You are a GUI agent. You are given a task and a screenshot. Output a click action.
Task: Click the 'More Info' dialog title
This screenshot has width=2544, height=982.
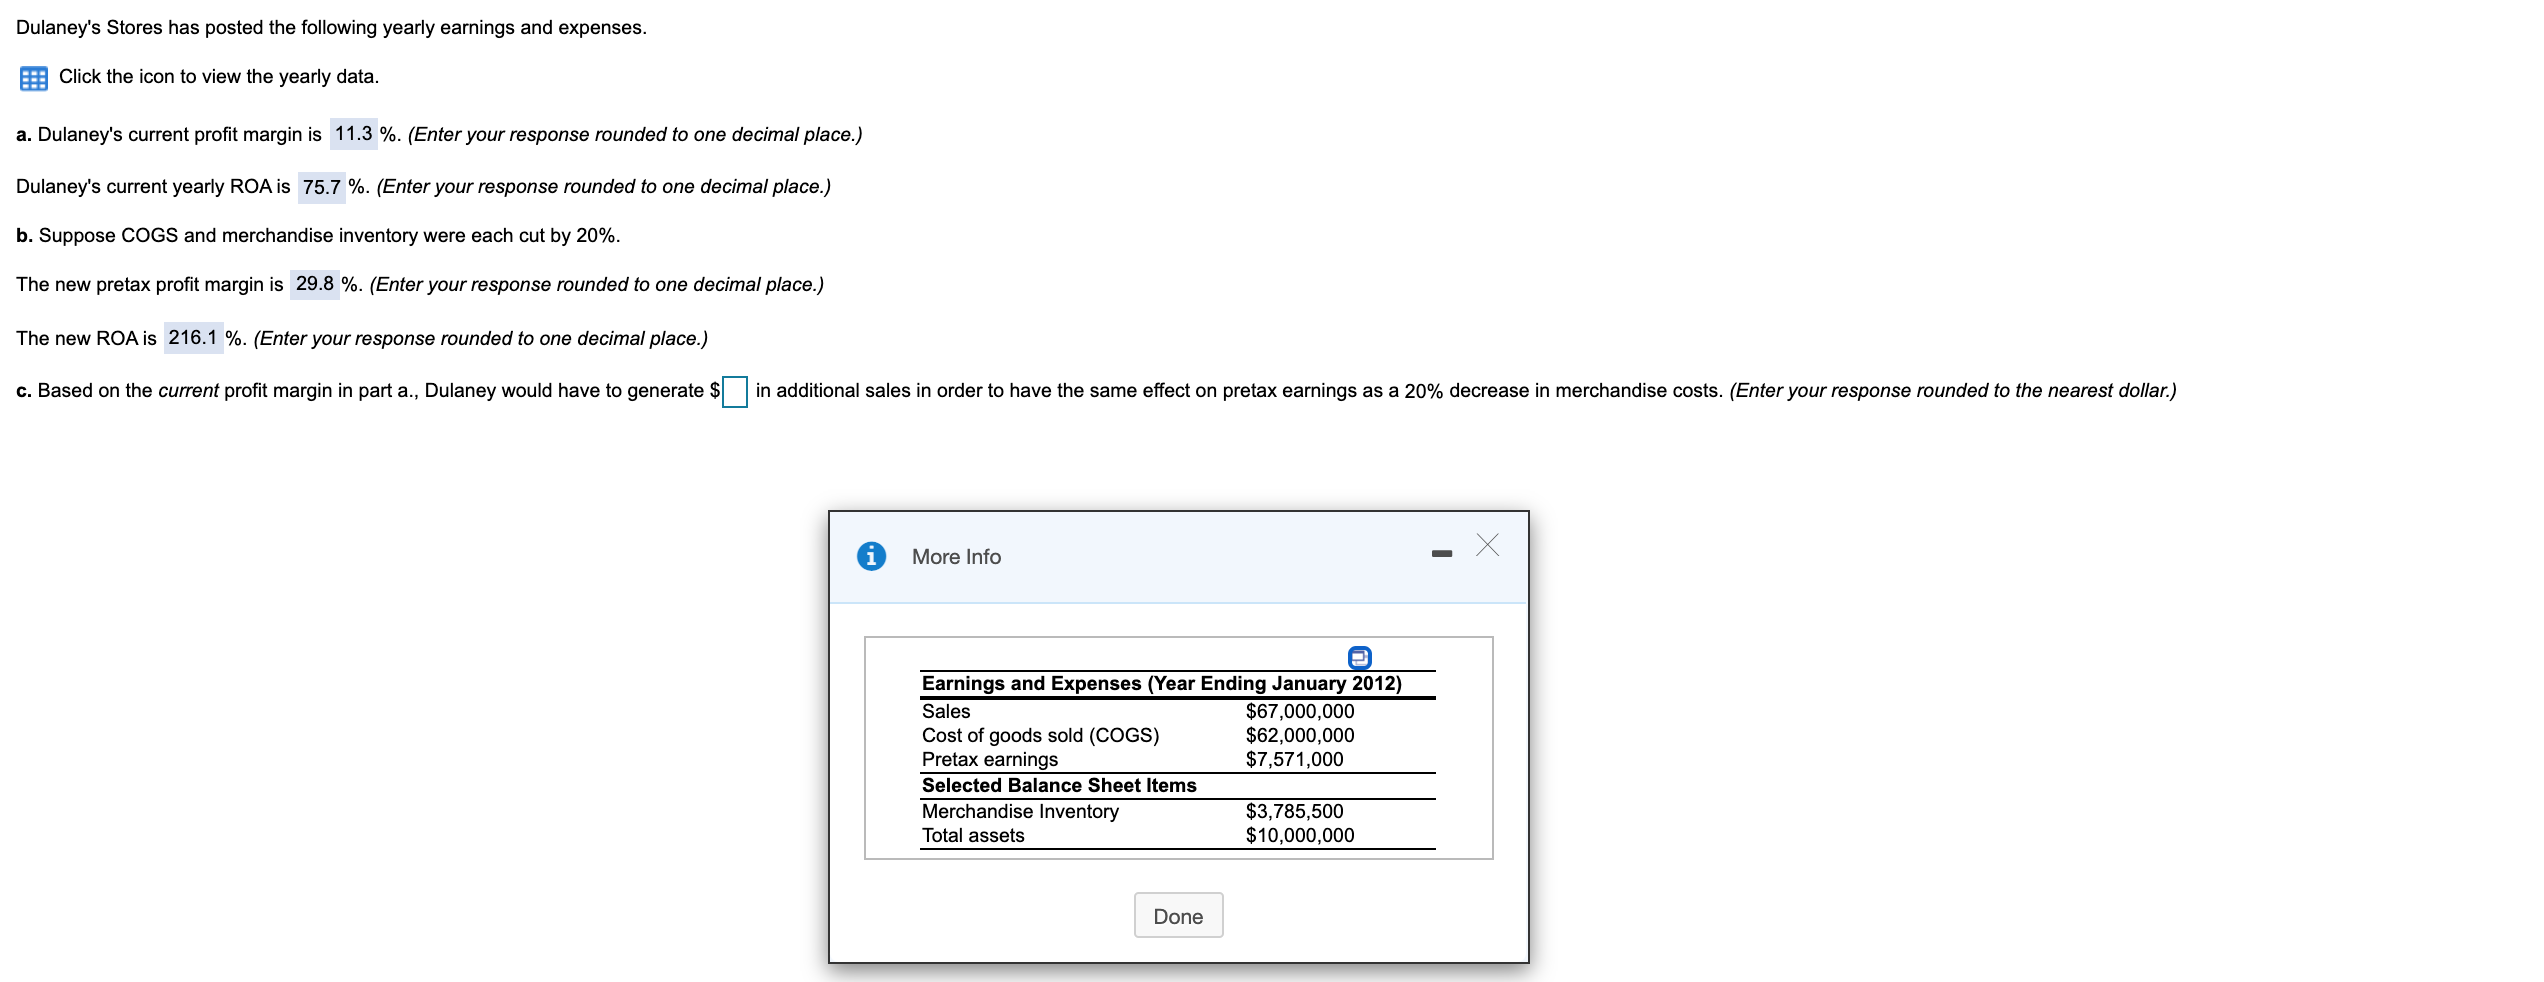pos(956,557)
